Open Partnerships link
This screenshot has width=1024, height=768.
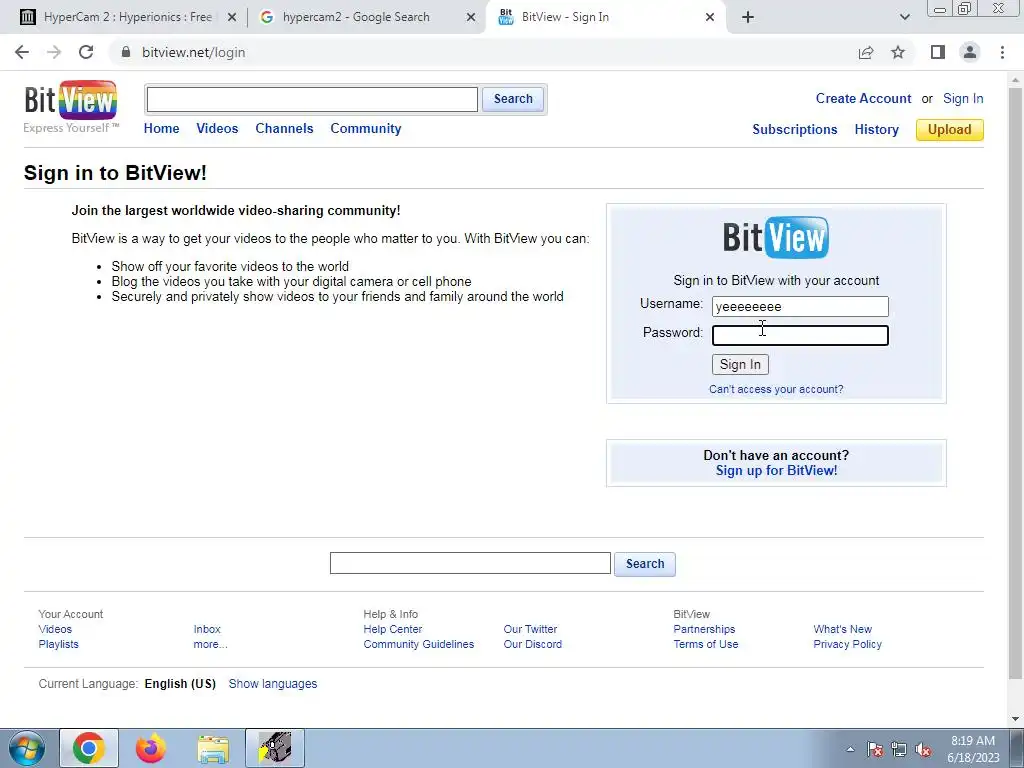coord(704,629)
